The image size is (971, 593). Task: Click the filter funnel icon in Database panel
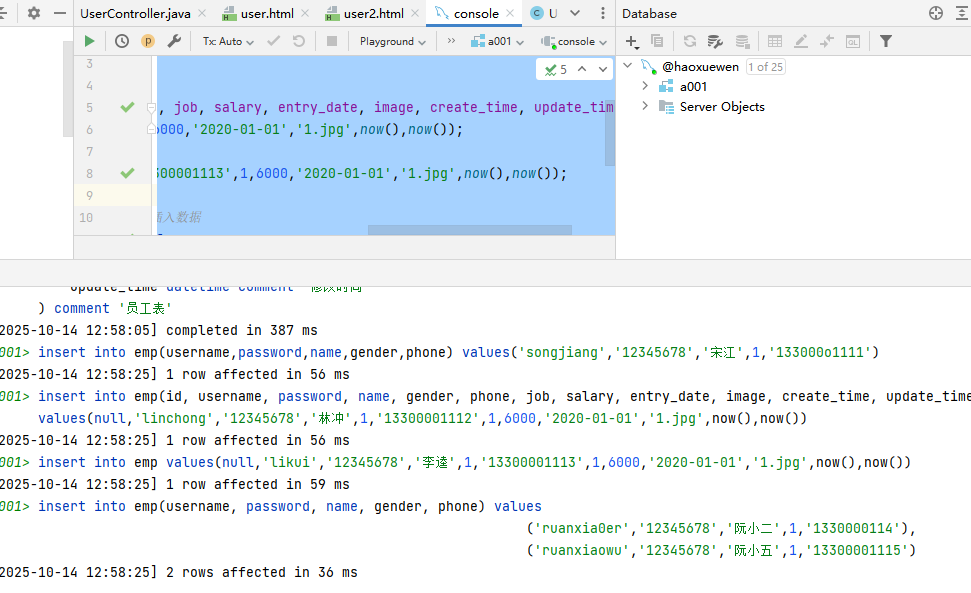pyautogui.click(x=886, y=41)
